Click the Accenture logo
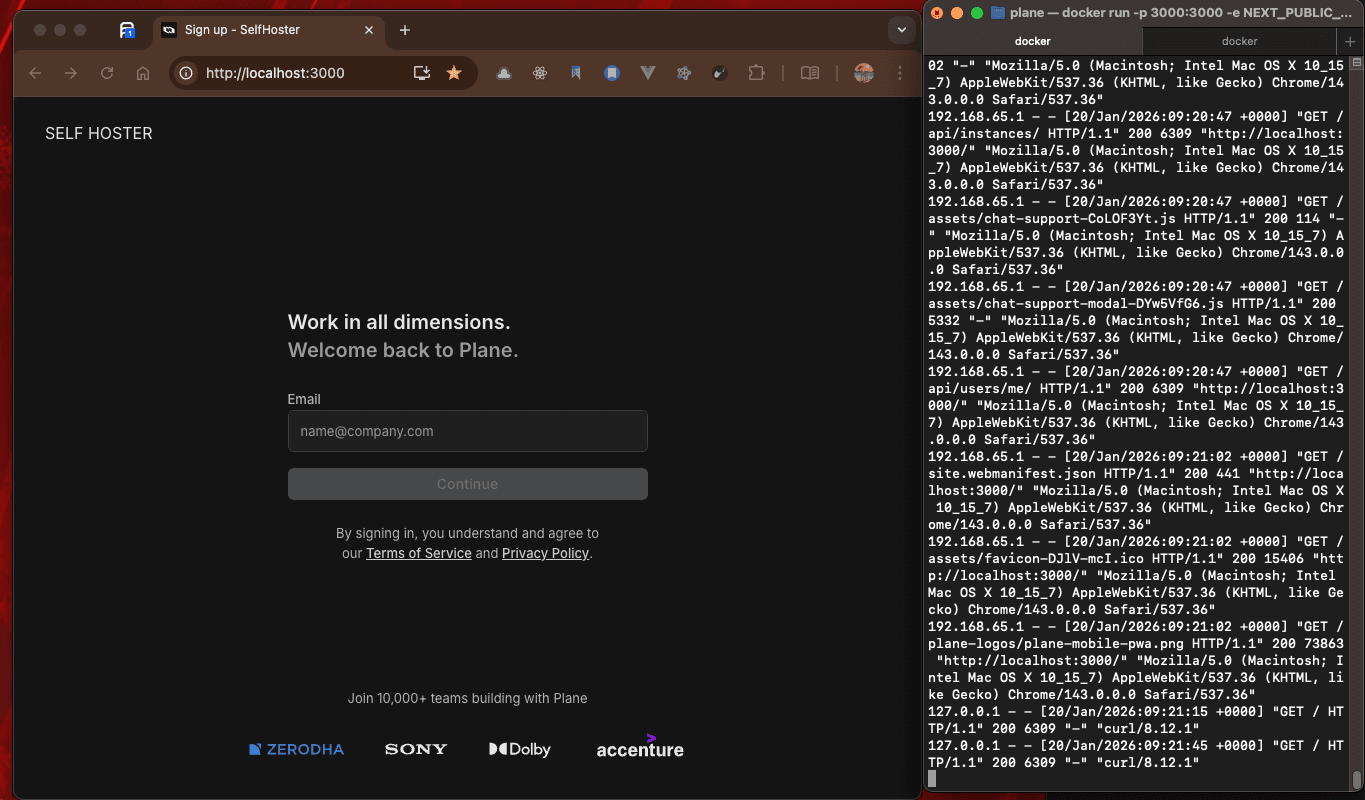Viewport: 1365px width, 800px height. pyautogui.click(x=640, y=747)
